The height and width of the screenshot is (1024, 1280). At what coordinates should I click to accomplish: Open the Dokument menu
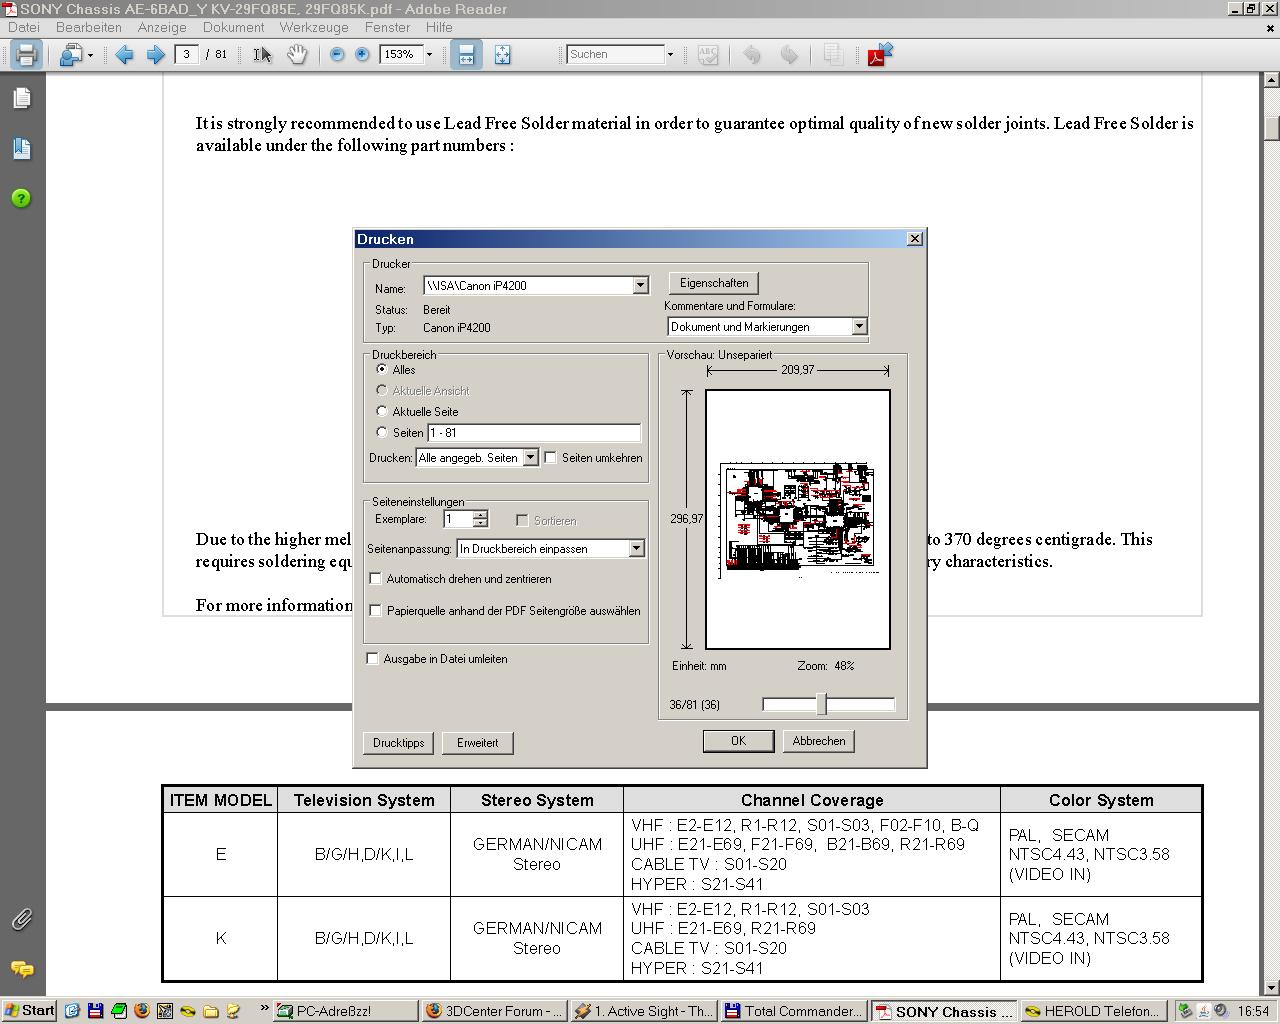pyautogui.click(x=234, y=27)
